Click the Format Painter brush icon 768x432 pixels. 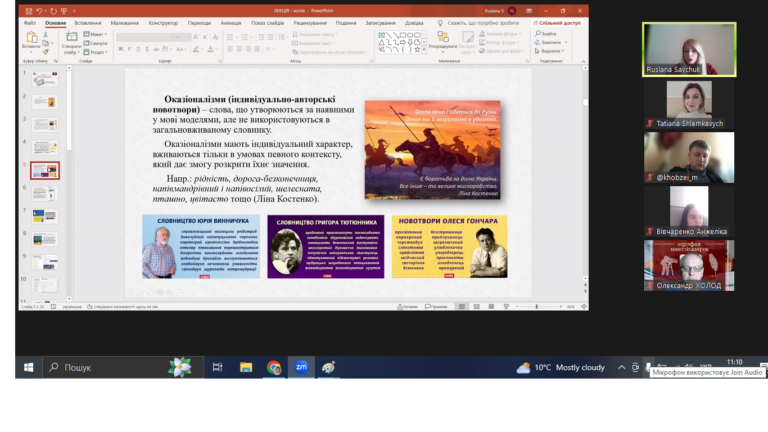click(x=46, y=51)
